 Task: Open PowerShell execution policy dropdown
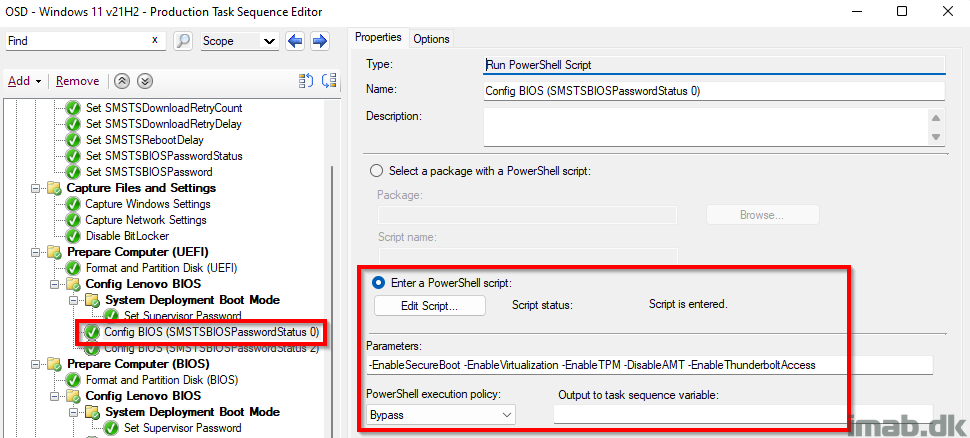(x=441, y=414)
